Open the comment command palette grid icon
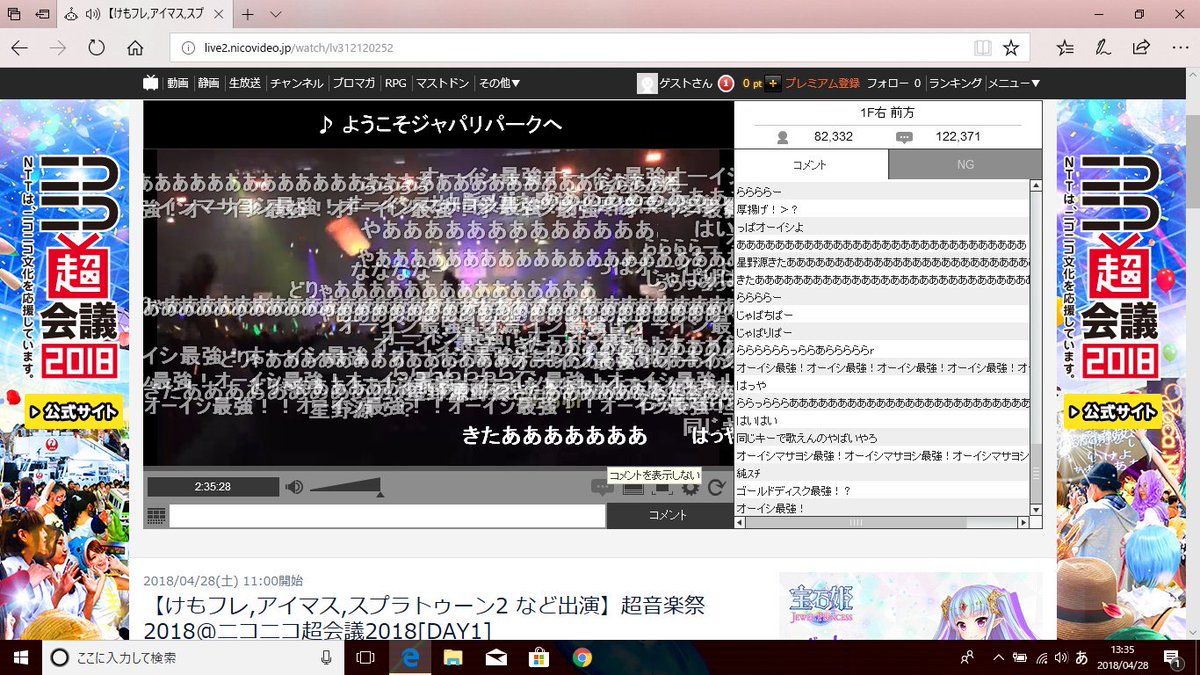Screen dimensions: 1200x675 pos(156,516)
